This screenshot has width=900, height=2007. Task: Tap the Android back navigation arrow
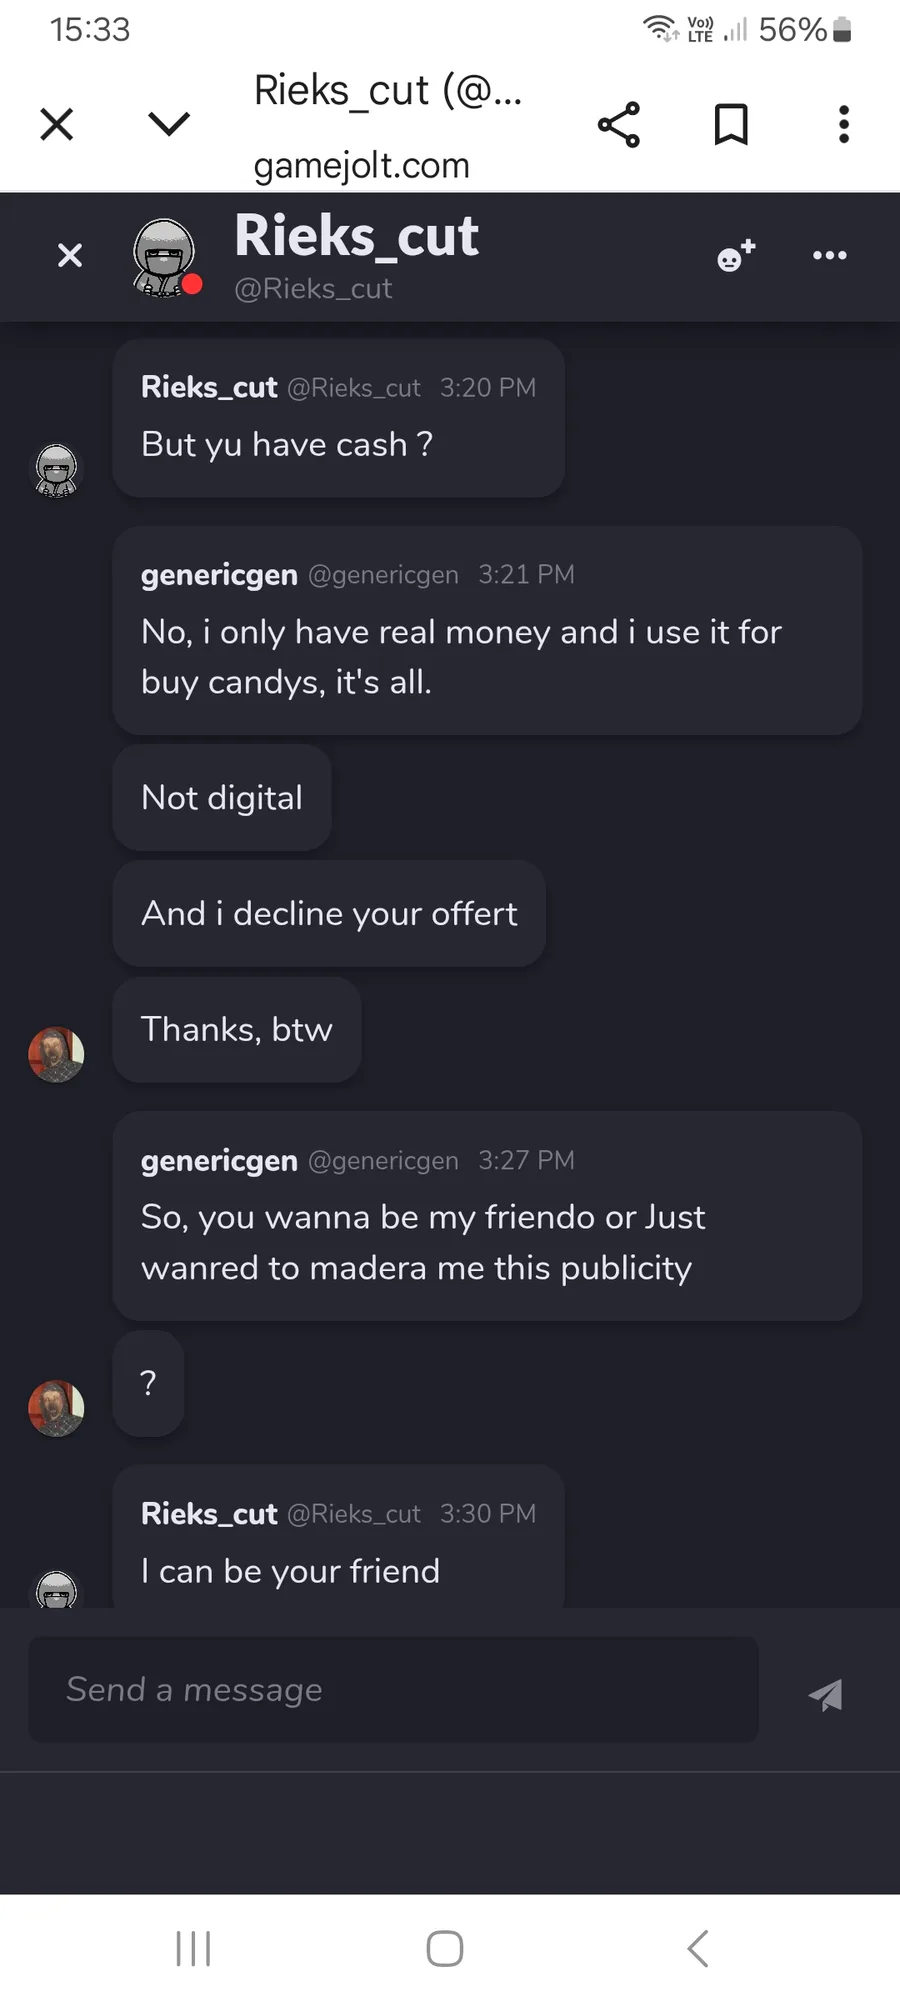(698, 1948)
